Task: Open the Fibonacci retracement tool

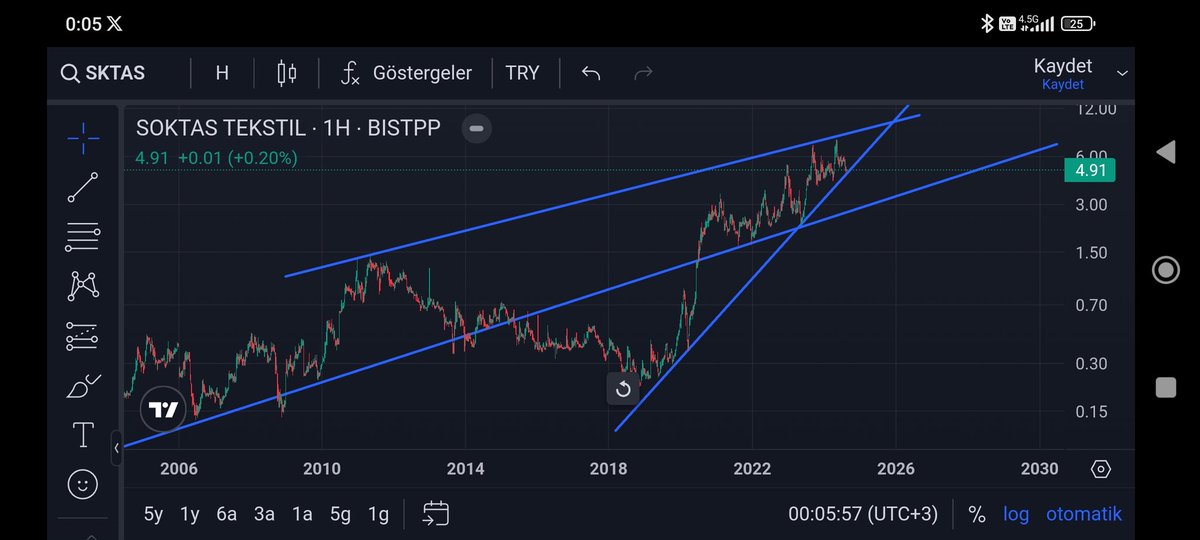Action: (83, 237)
